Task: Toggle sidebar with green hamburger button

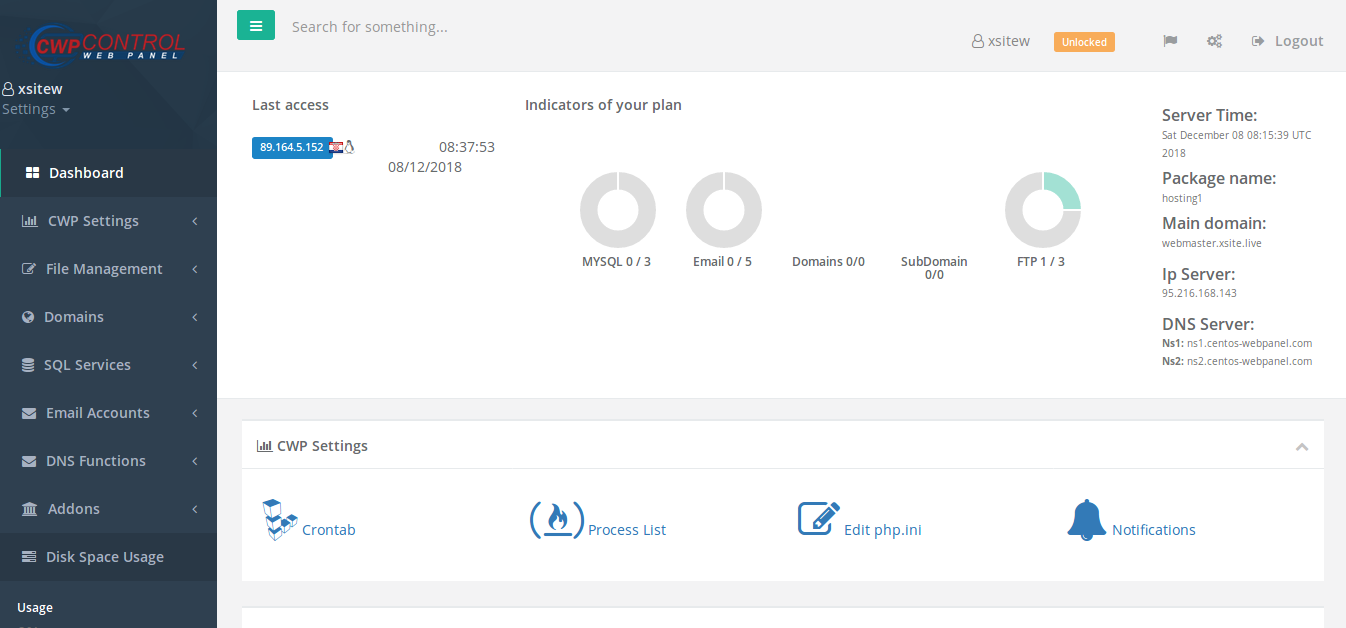Action: coord(256,26)
